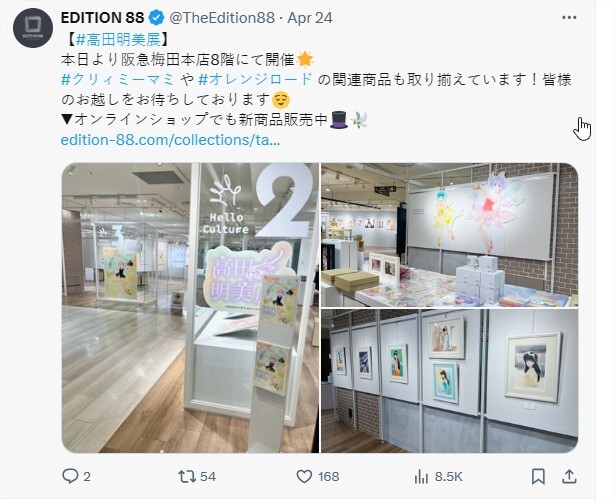Bookmark this EDITION 88 tweet

click(x=538, y=476)
